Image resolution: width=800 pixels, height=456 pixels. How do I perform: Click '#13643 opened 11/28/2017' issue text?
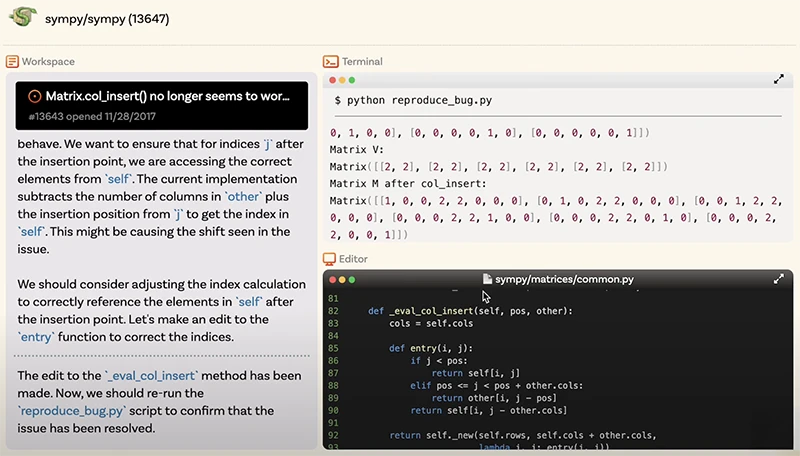pyautogui.click(x=92, y=116)
